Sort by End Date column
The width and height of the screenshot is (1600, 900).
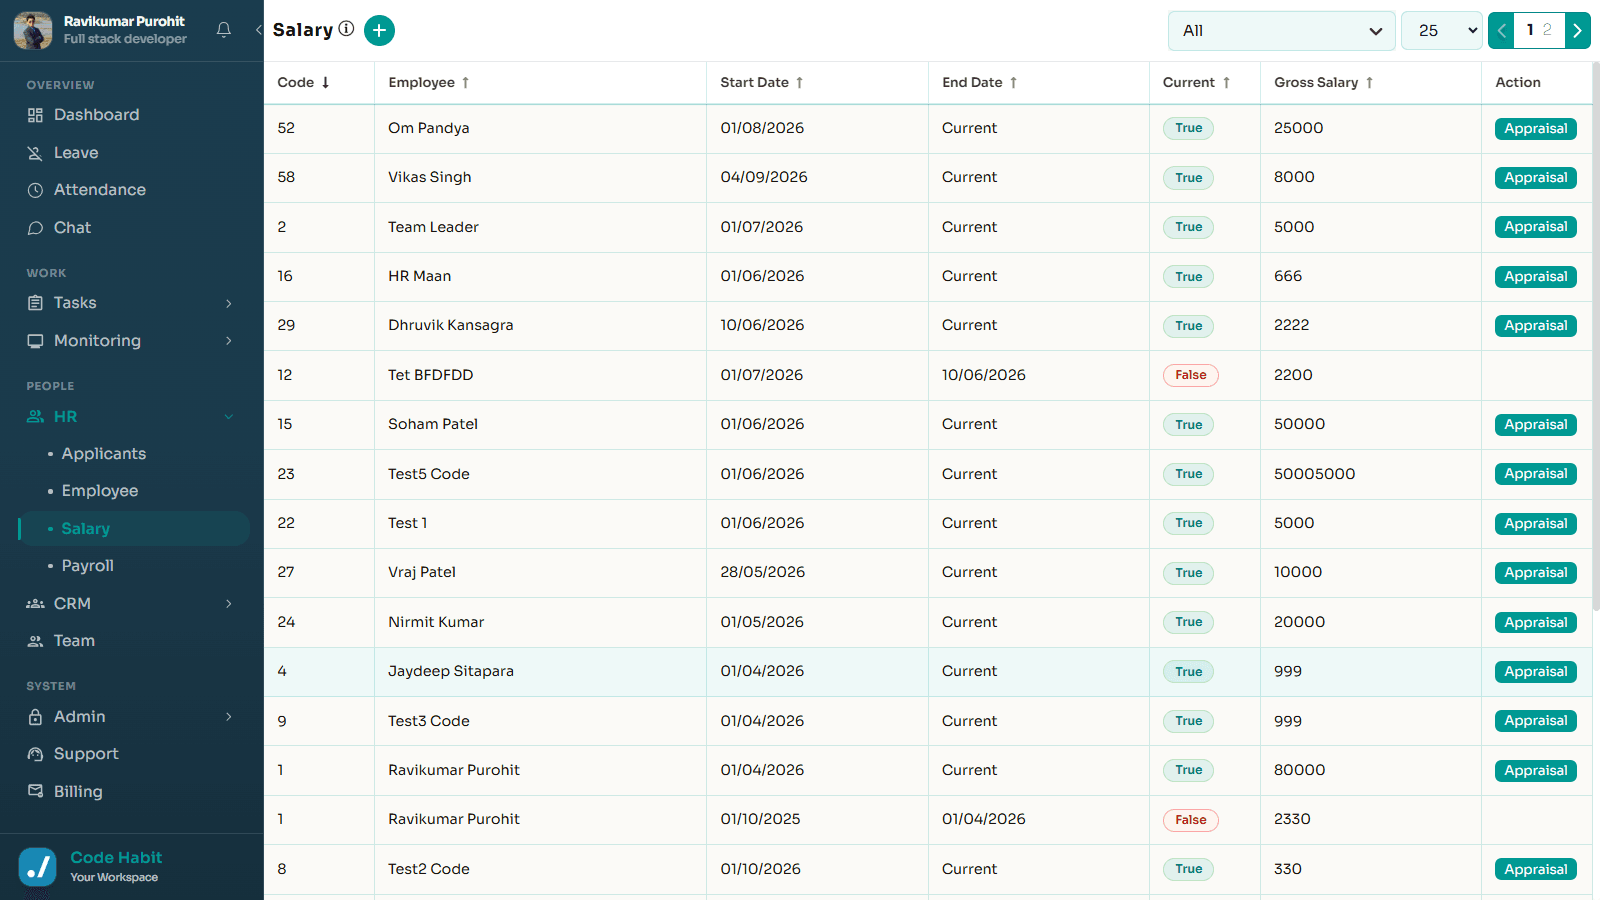[x=980, y=83]
